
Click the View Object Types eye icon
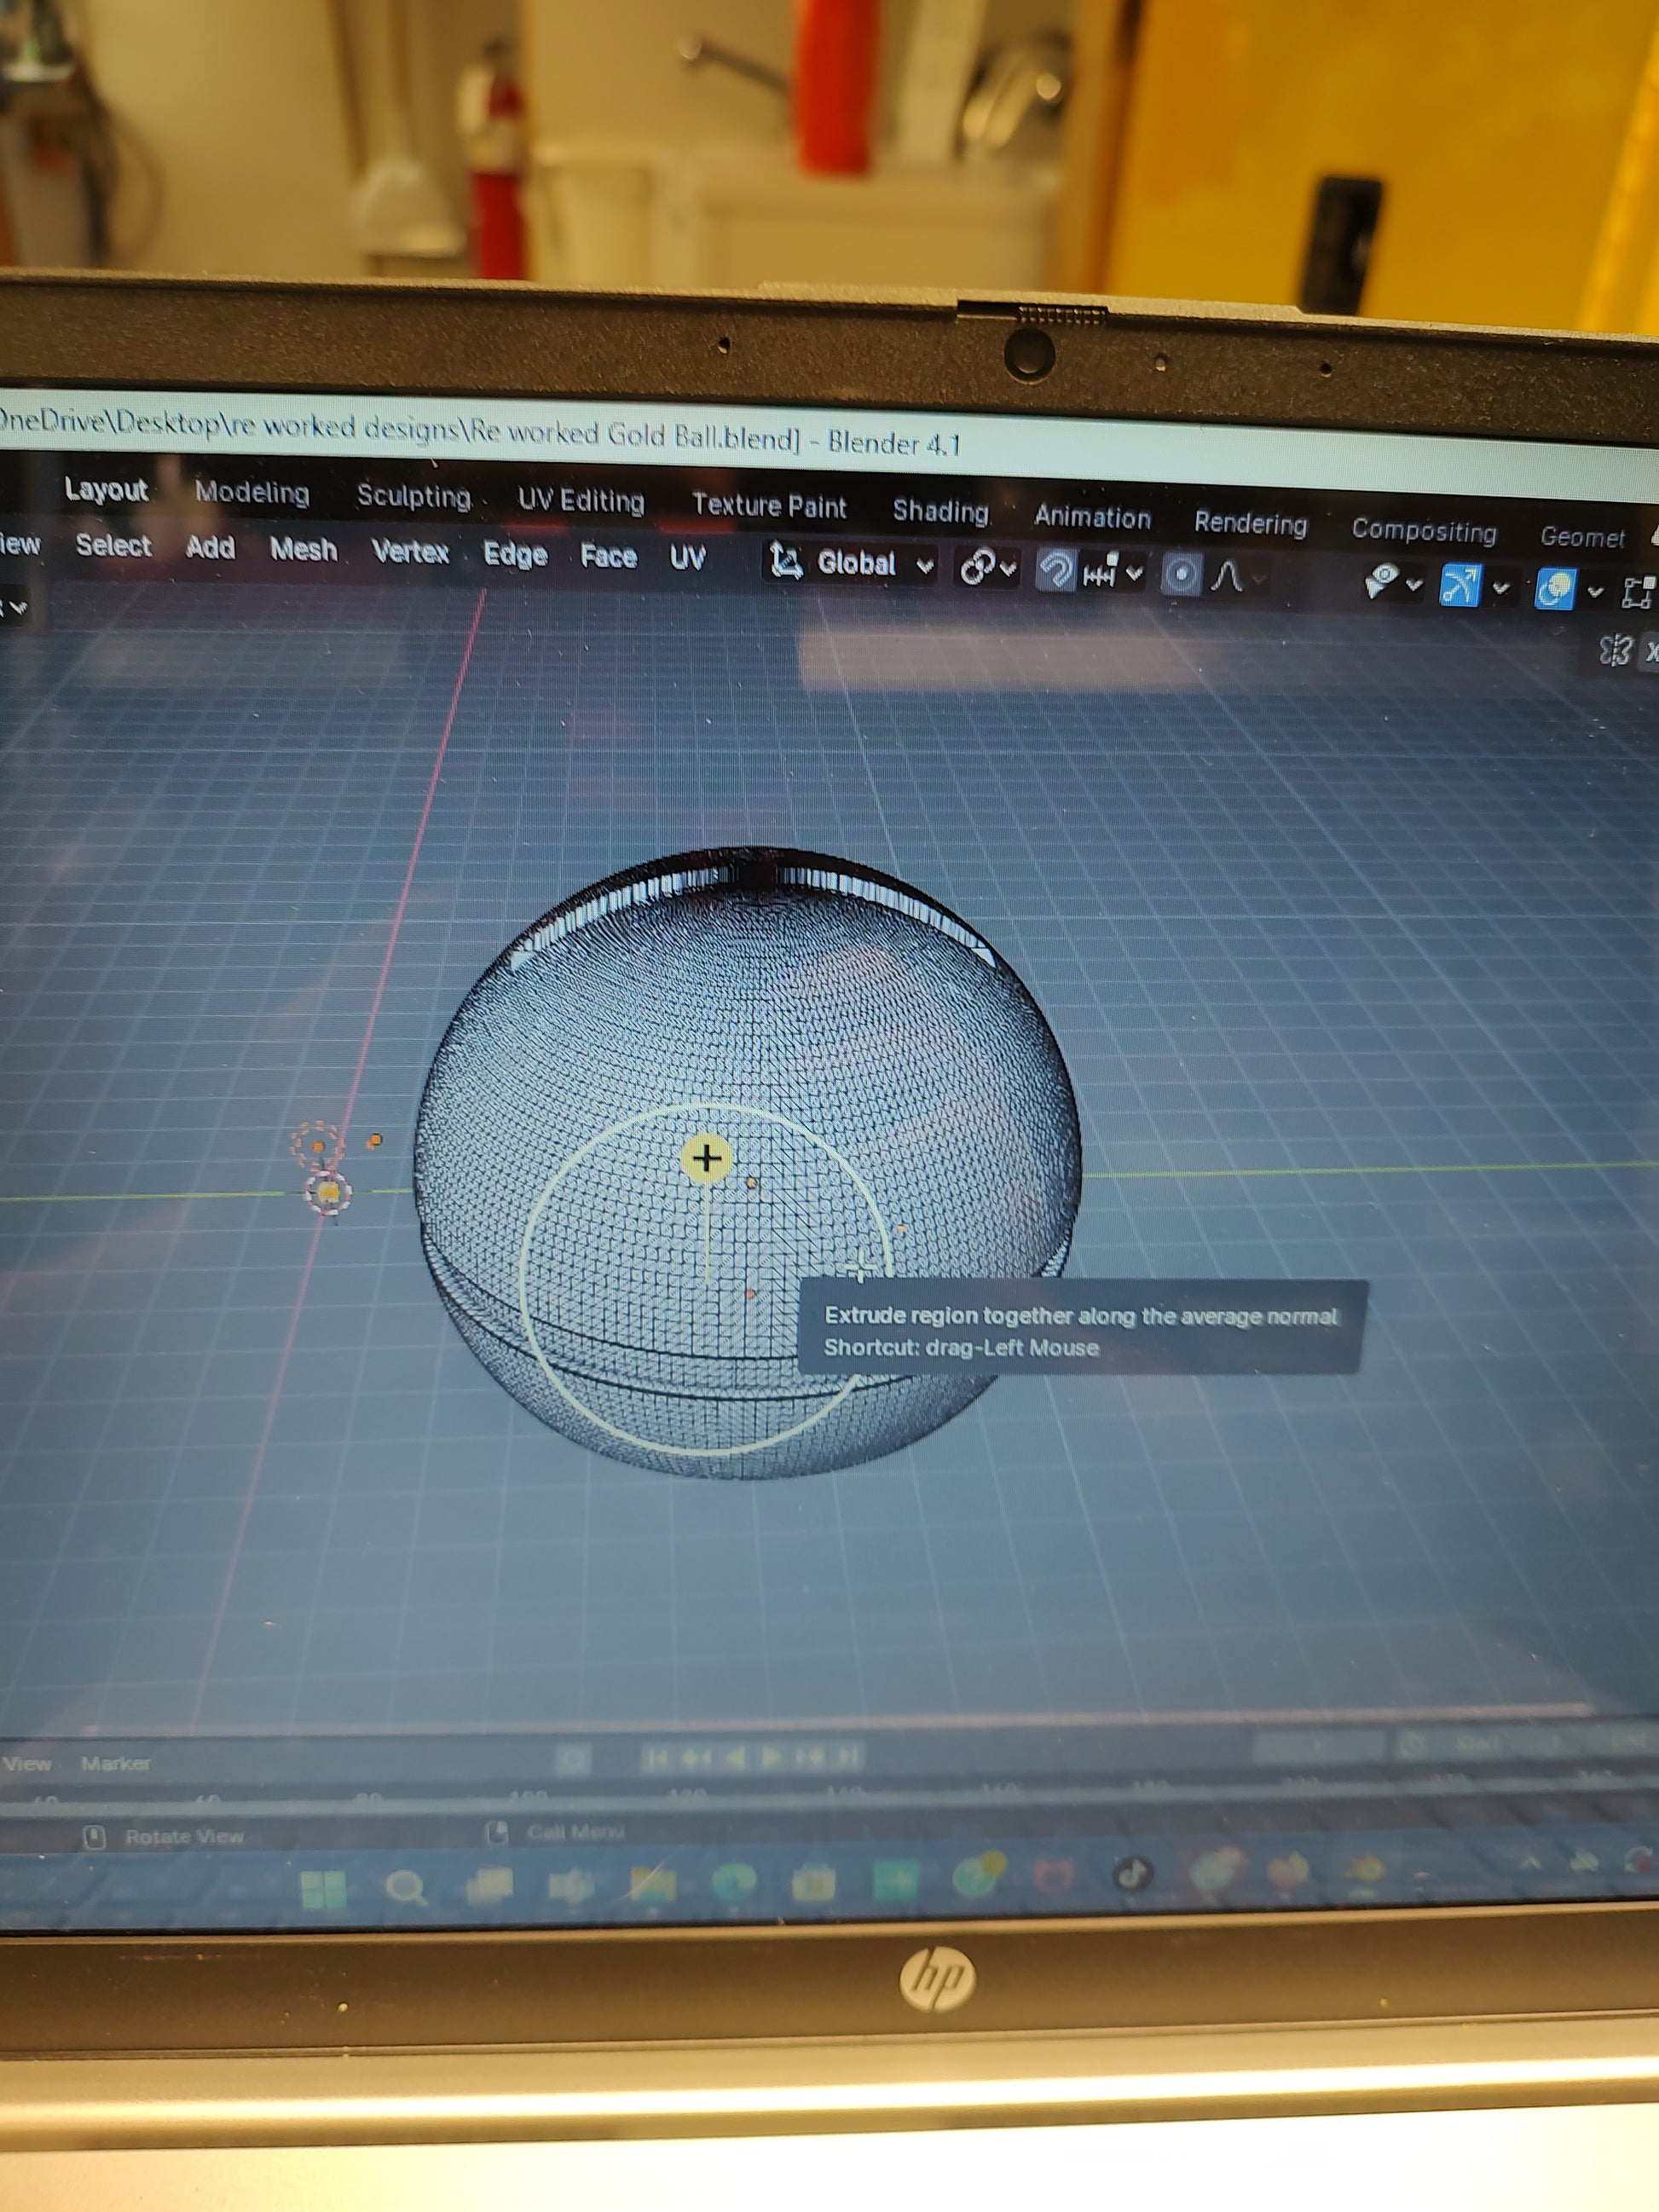pyautogui.click(x=1382, y=580)
